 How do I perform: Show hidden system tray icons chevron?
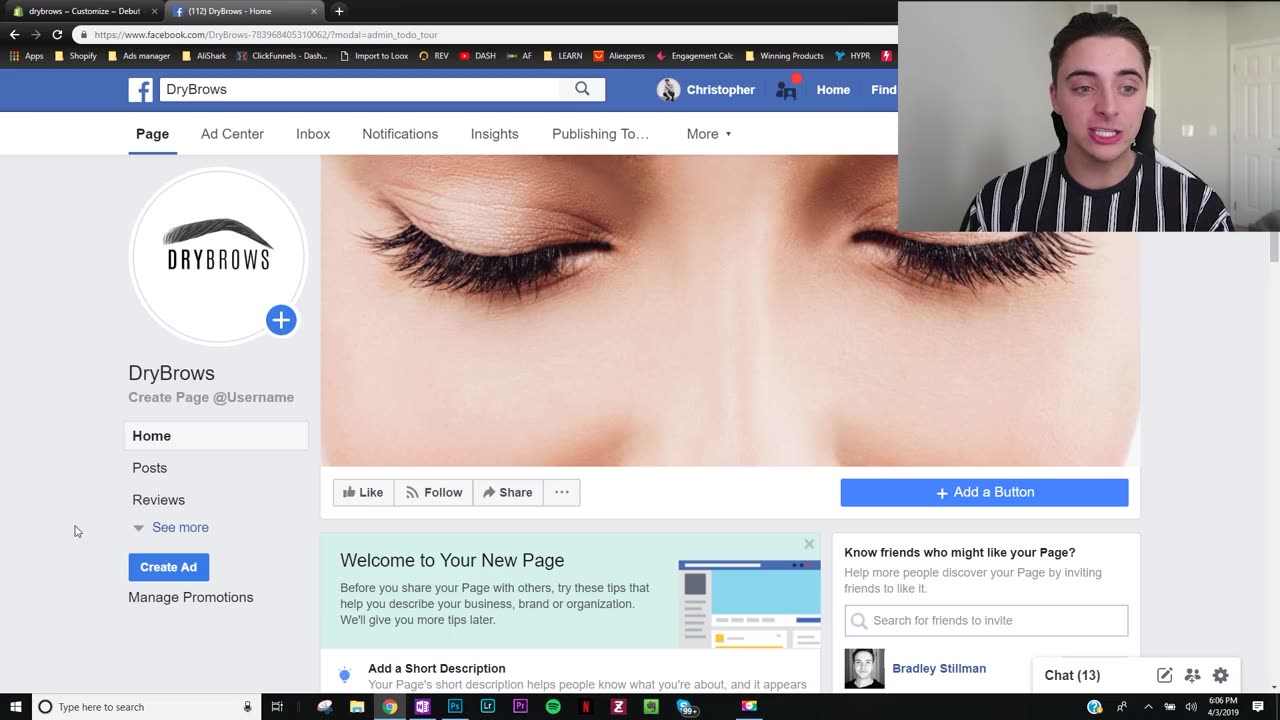point(1148,707)
